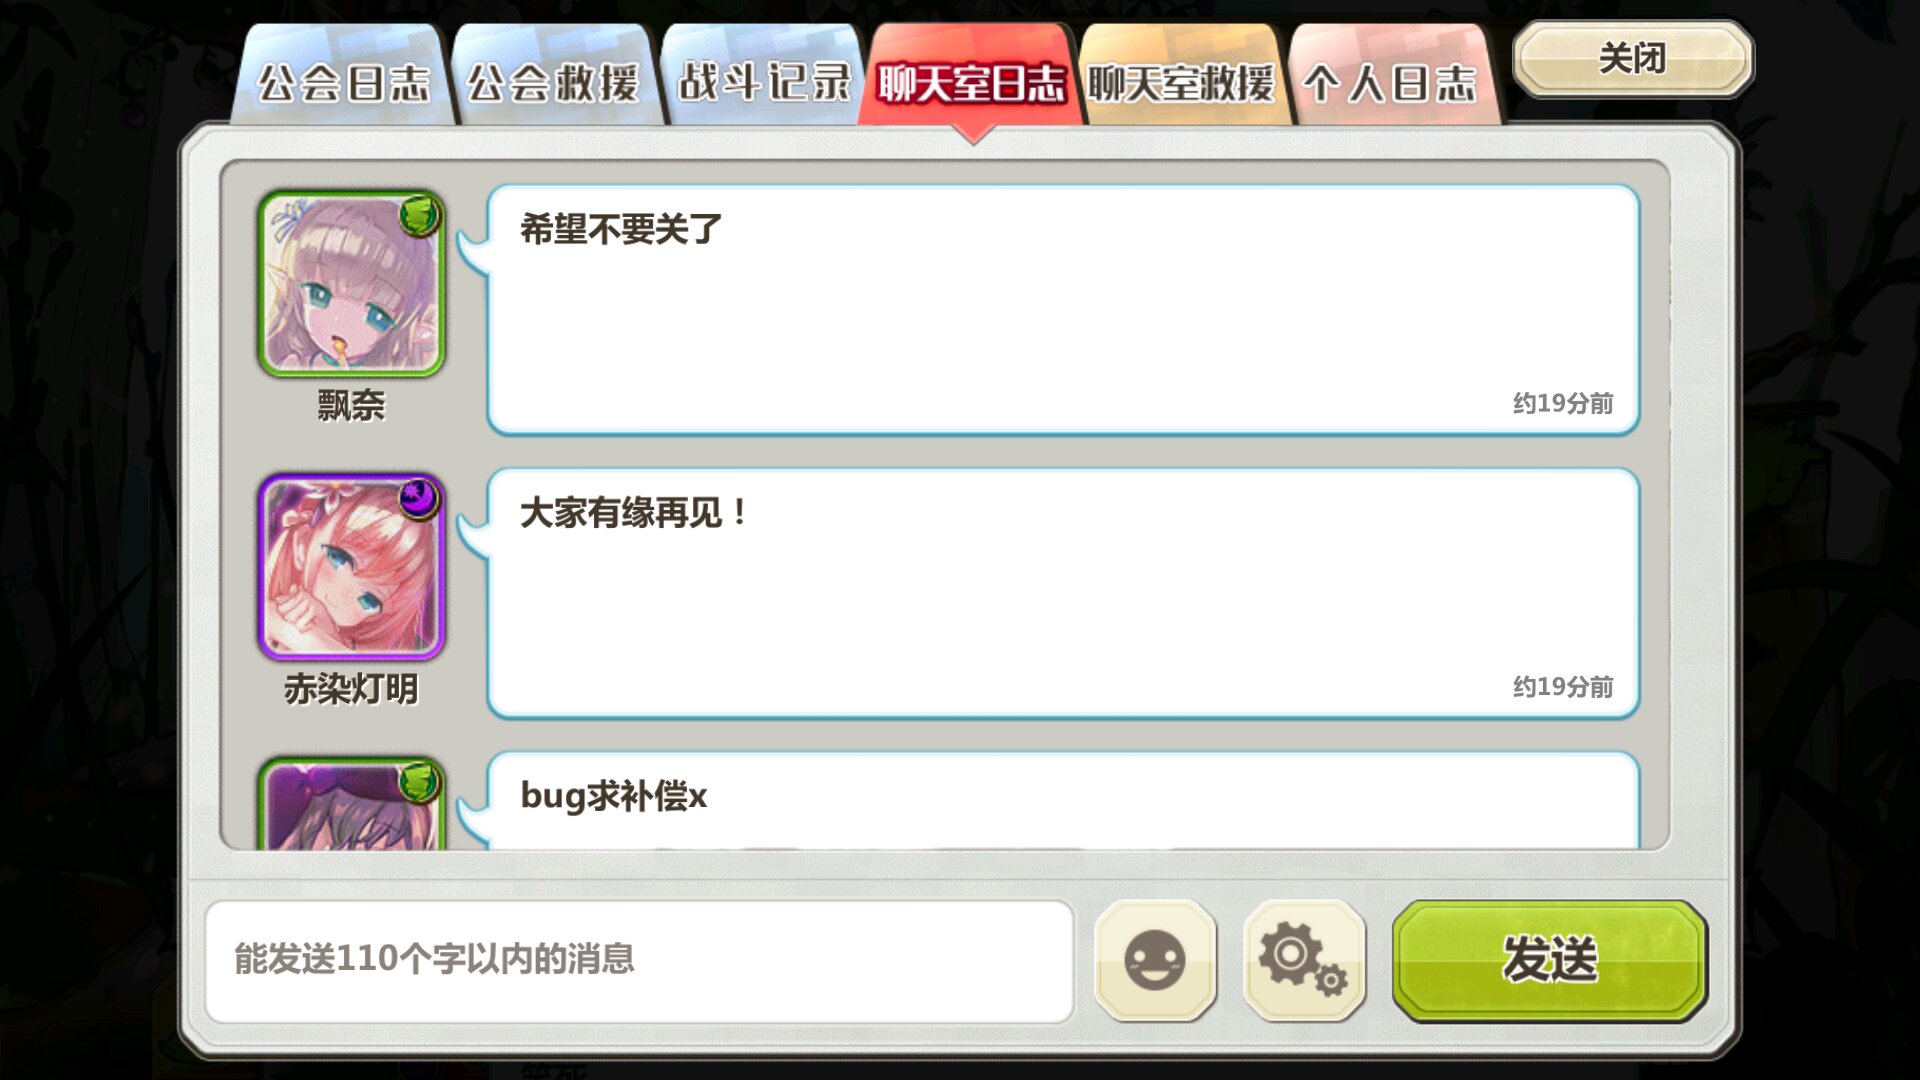Click the 关闭 button
This screenshot has height=1080, width=1920.
(1633, 59)
